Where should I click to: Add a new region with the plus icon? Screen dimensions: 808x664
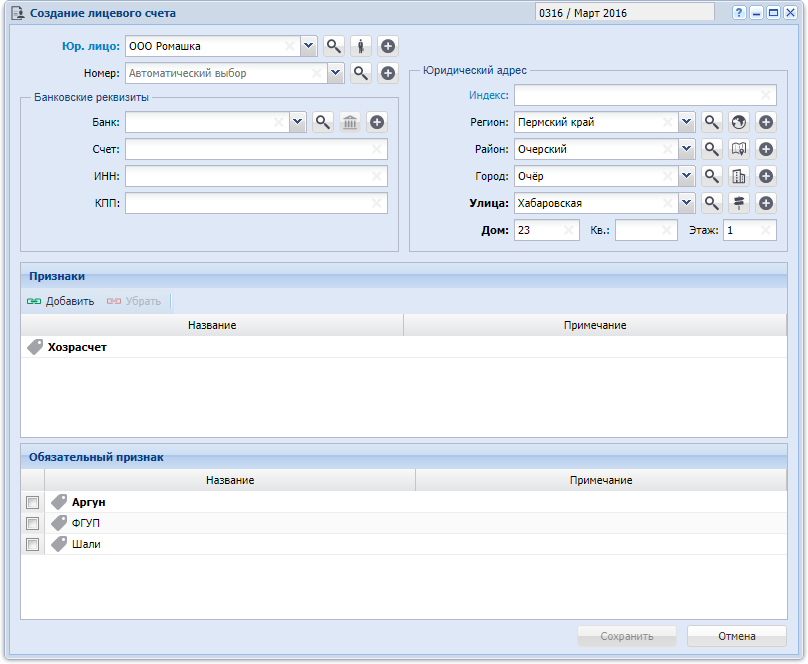pos(766,122)
